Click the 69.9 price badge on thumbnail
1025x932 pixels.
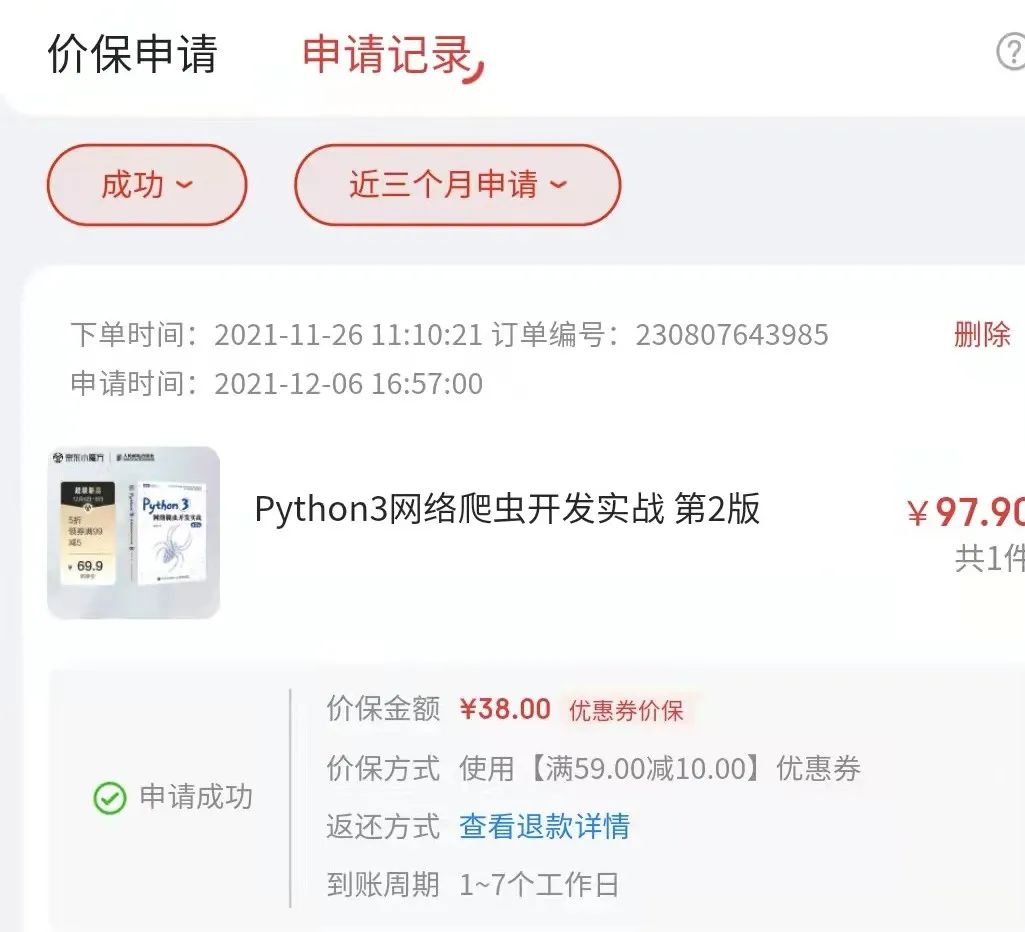click(88, 567)
